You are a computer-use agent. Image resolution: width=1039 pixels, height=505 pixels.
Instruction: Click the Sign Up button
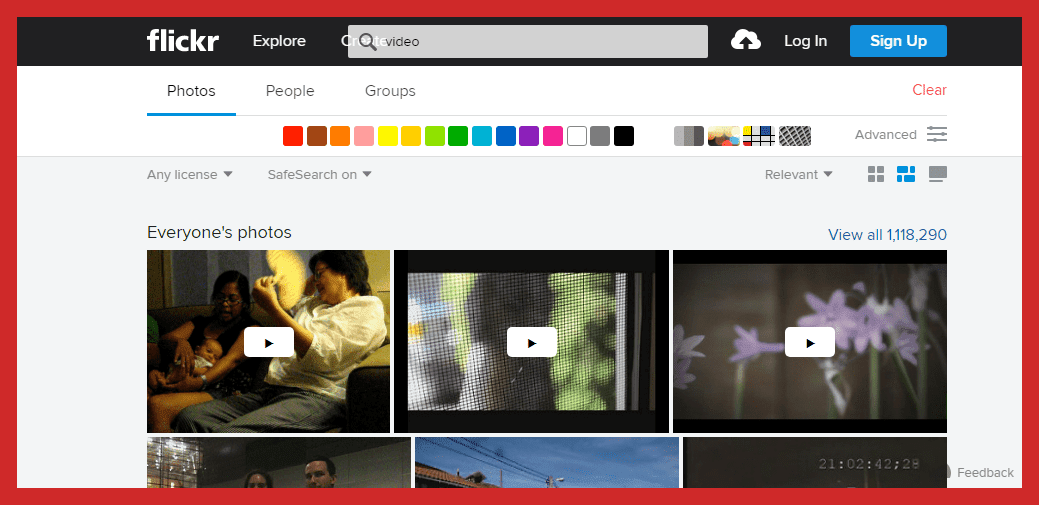click(898, 41)
